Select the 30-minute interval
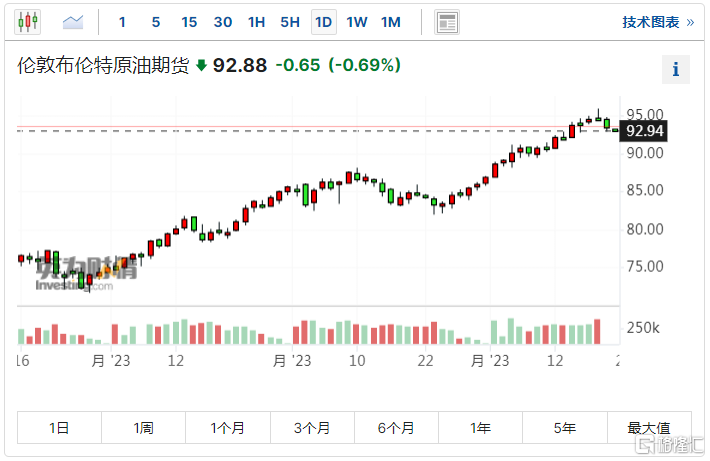 click(x=223, y=22)
